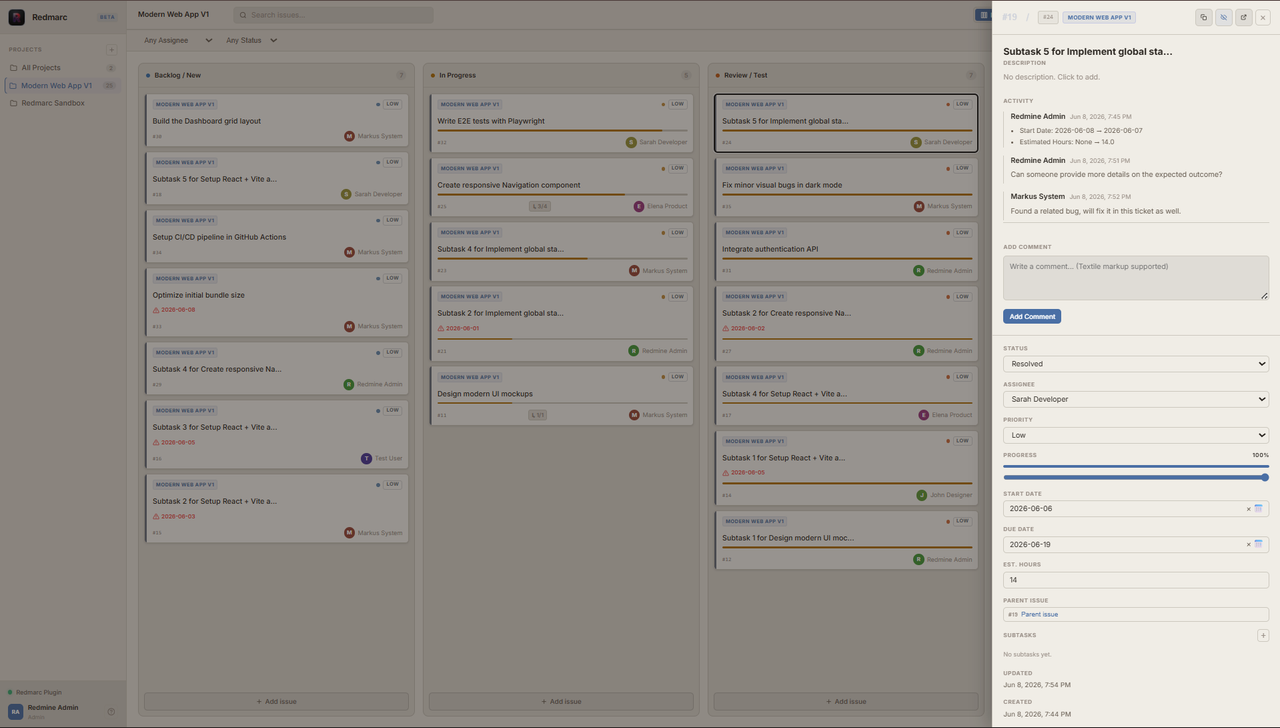Open the Start Date calendar picker

point(1258,509)
